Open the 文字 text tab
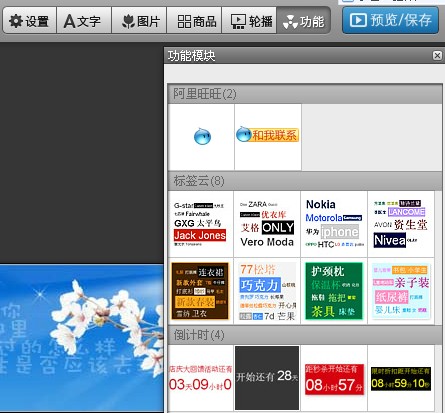Screen dimensions: 445x413 click(x=84, y=21)
